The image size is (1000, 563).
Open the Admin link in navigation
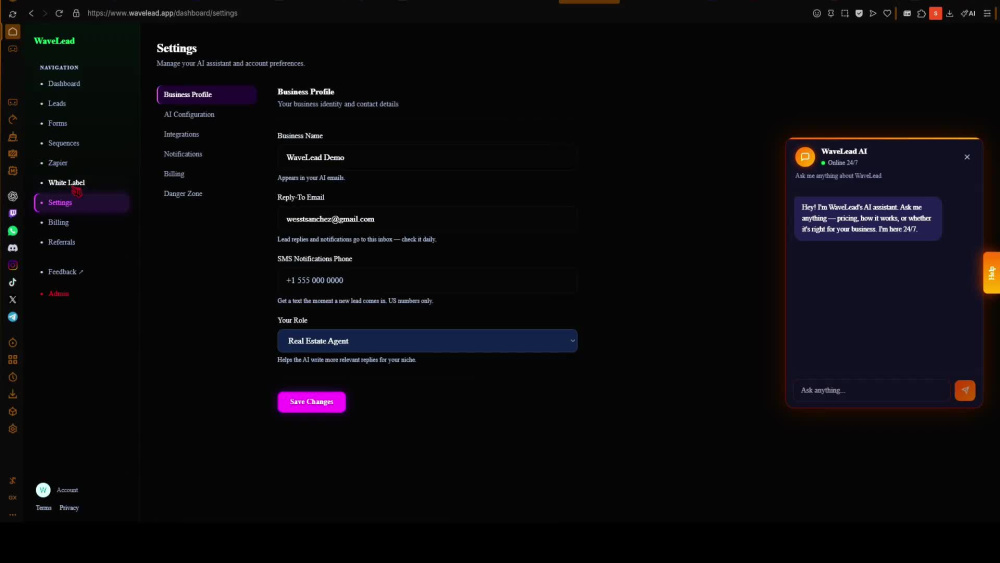pyautogui.click(x=58, y=294)
